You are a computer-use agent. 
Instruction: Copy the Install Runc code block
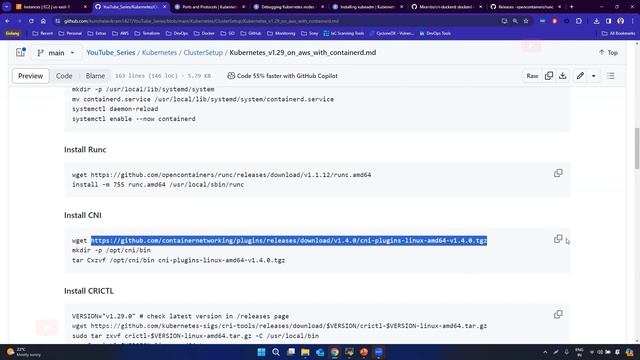point(558,173)
